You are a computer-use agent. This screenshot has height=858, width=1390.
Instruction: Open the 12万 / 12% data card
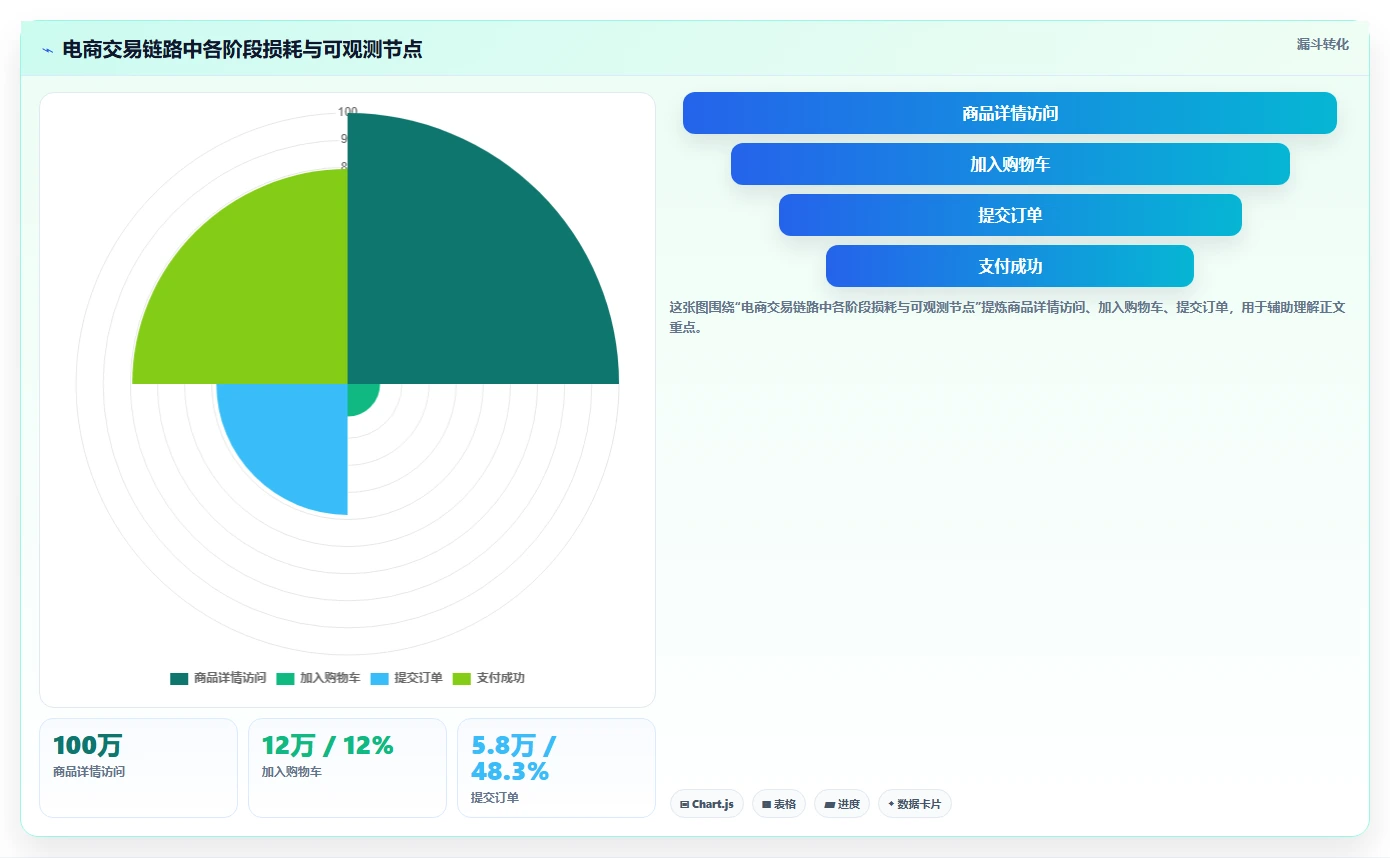347,768
